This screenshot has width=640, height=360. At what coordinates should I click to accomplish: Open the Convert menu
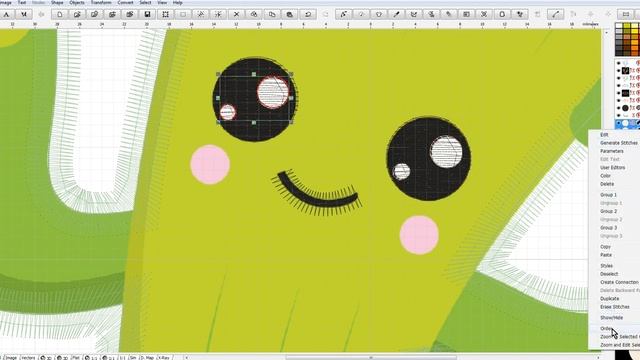coord(125,2)
